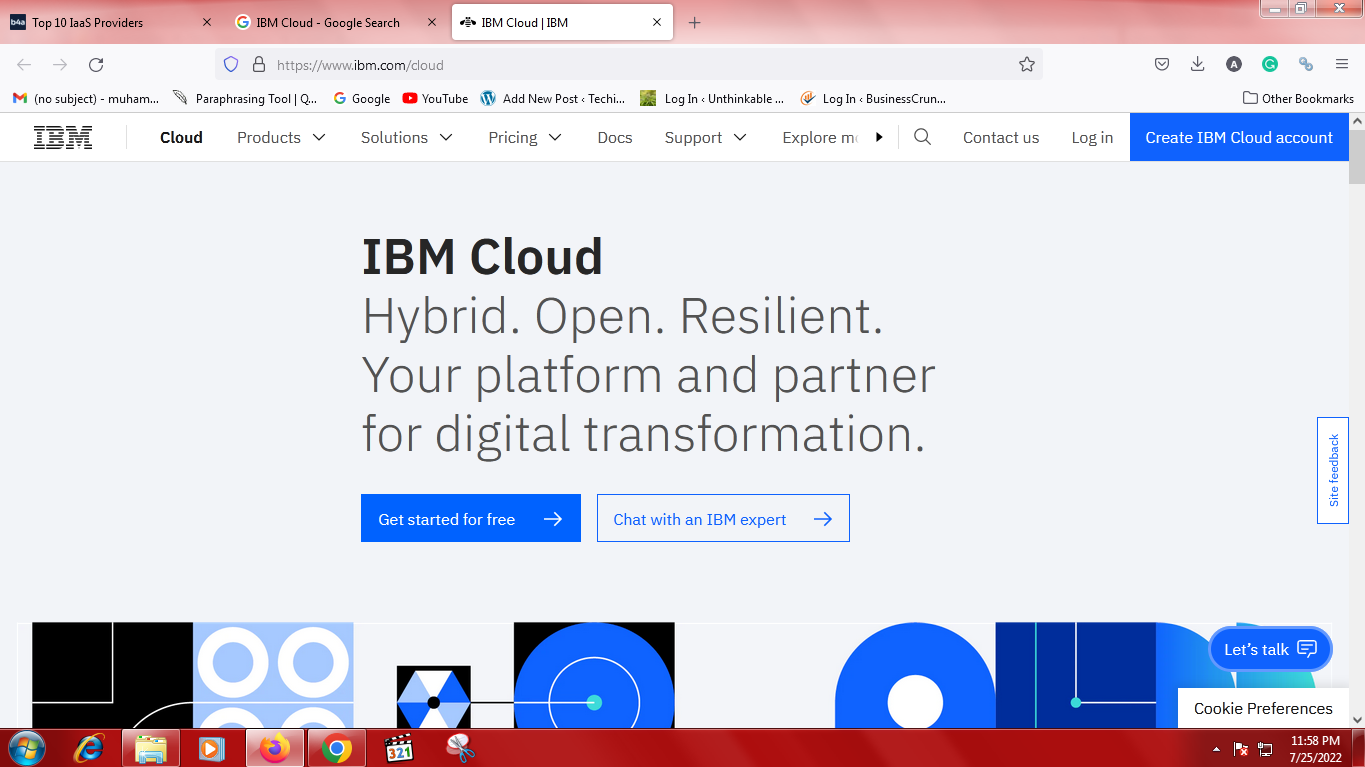Open Windows Media Player taskbar icon
Viewport: 1365px width, 767px height.
click(x=210, y=748)
